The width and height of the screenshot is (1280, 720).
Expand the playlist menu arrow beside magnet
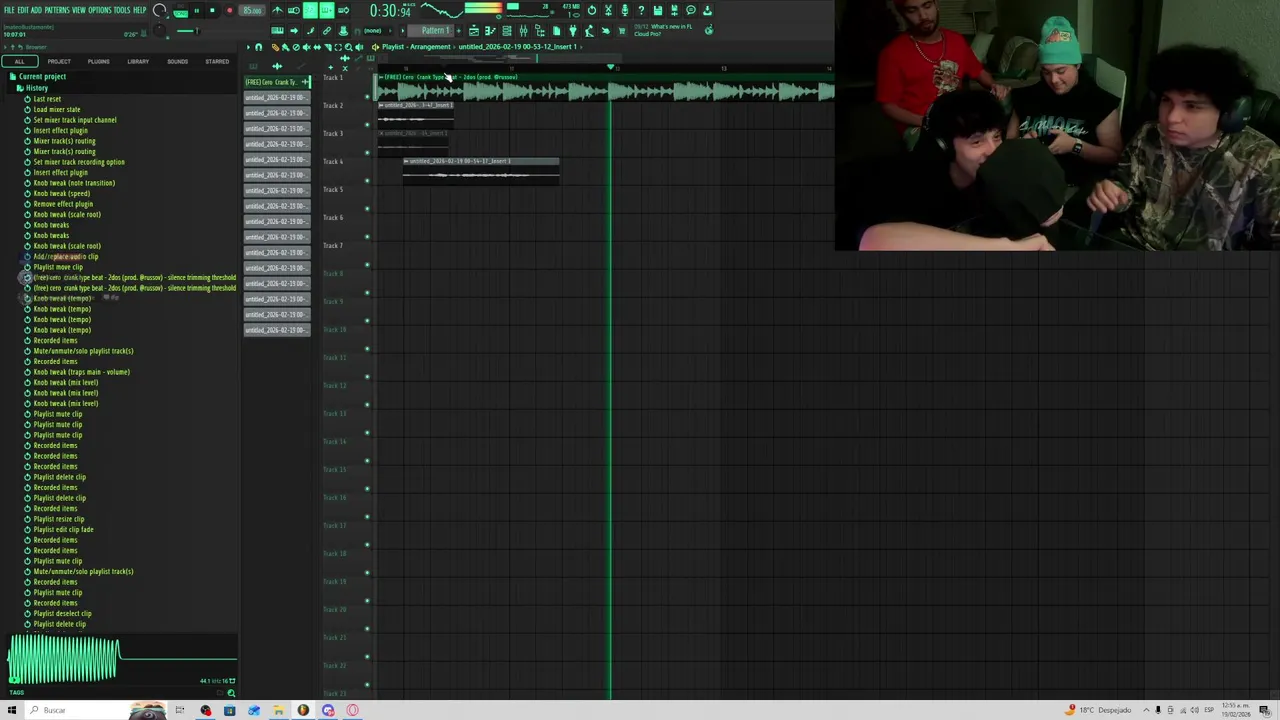click(248, 47)
